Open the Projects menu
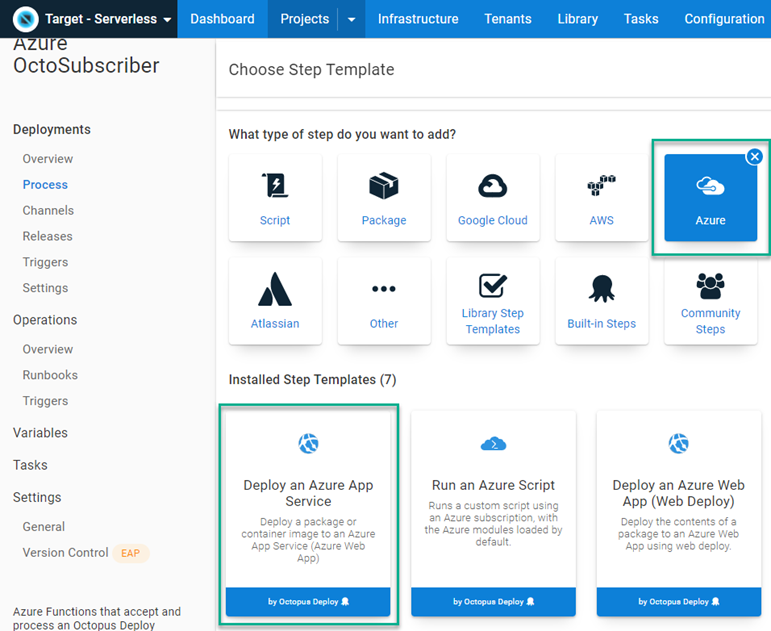Screen dimensions: 771x631 304,19
